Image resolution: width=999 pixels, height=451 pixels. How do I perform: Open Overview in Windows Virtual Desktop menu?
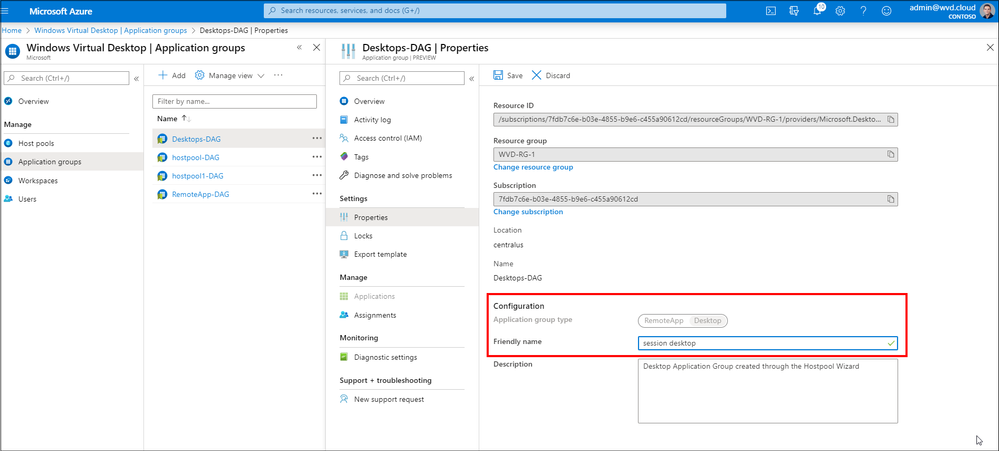[33, 101]
